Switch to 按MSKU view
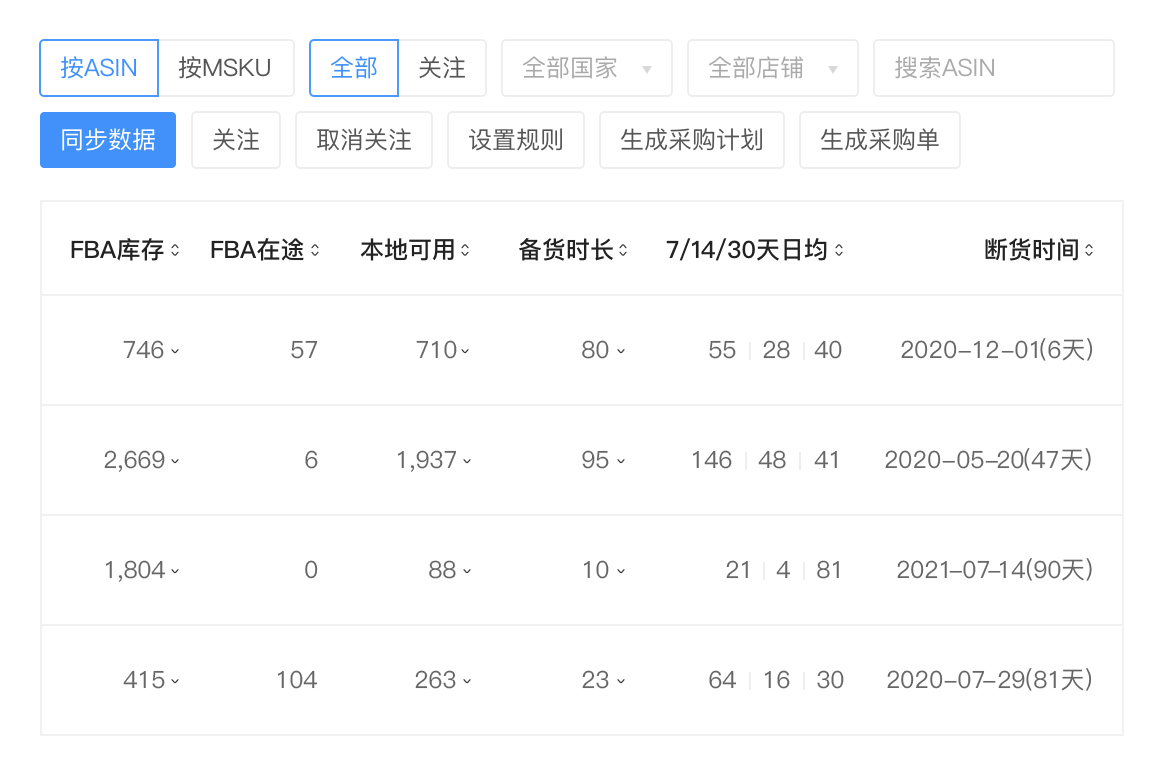Viewport: 1160px width, 776px height. 225,68
